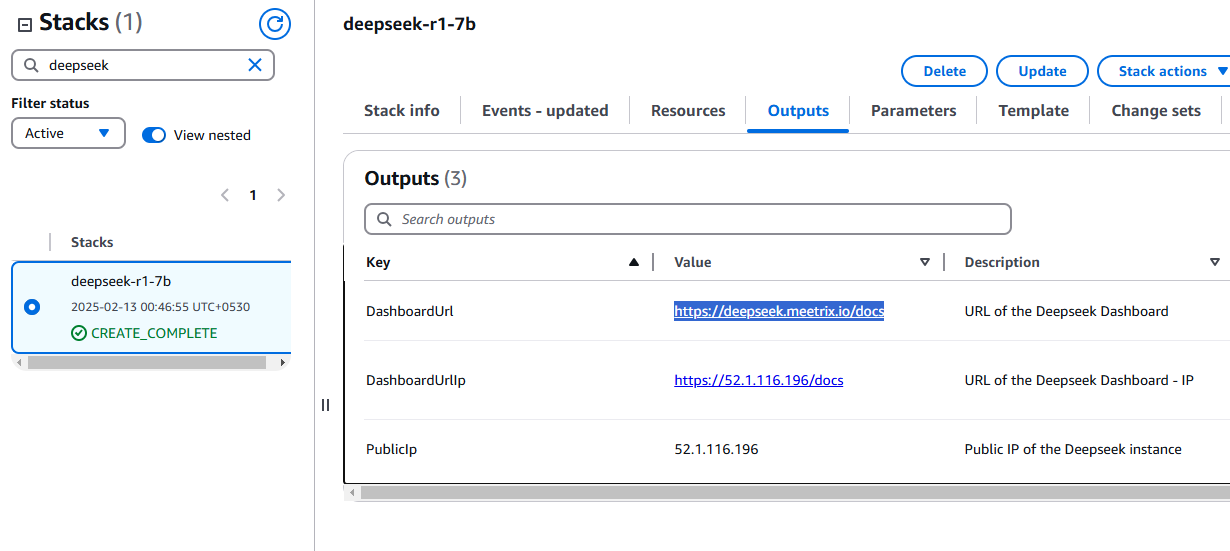This screenshot has height=551, width=1230.
Task: Click the magnifier icon in stacks search
Action: [31, 65]
